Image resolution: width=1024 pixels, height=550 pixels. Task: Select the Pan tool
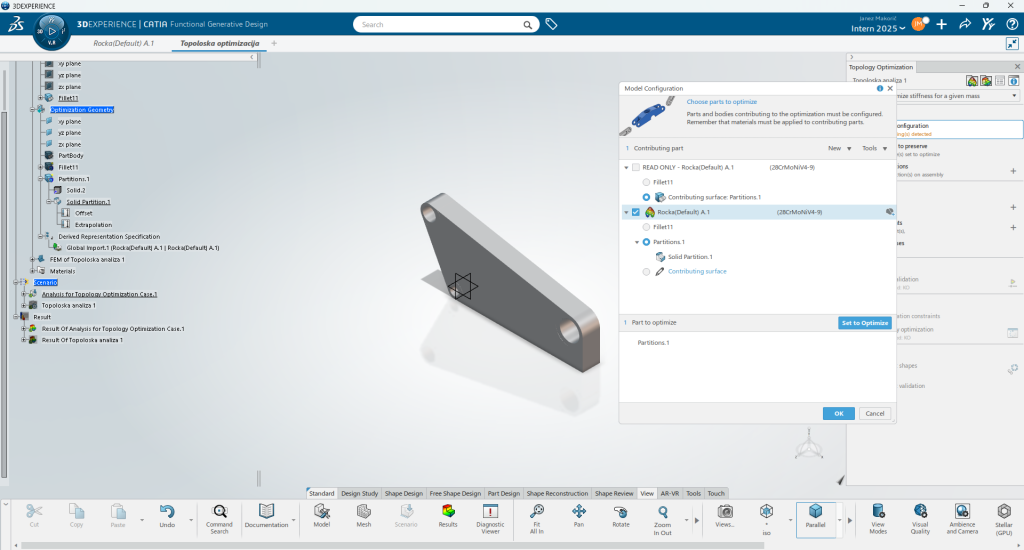tap(579, 516)
